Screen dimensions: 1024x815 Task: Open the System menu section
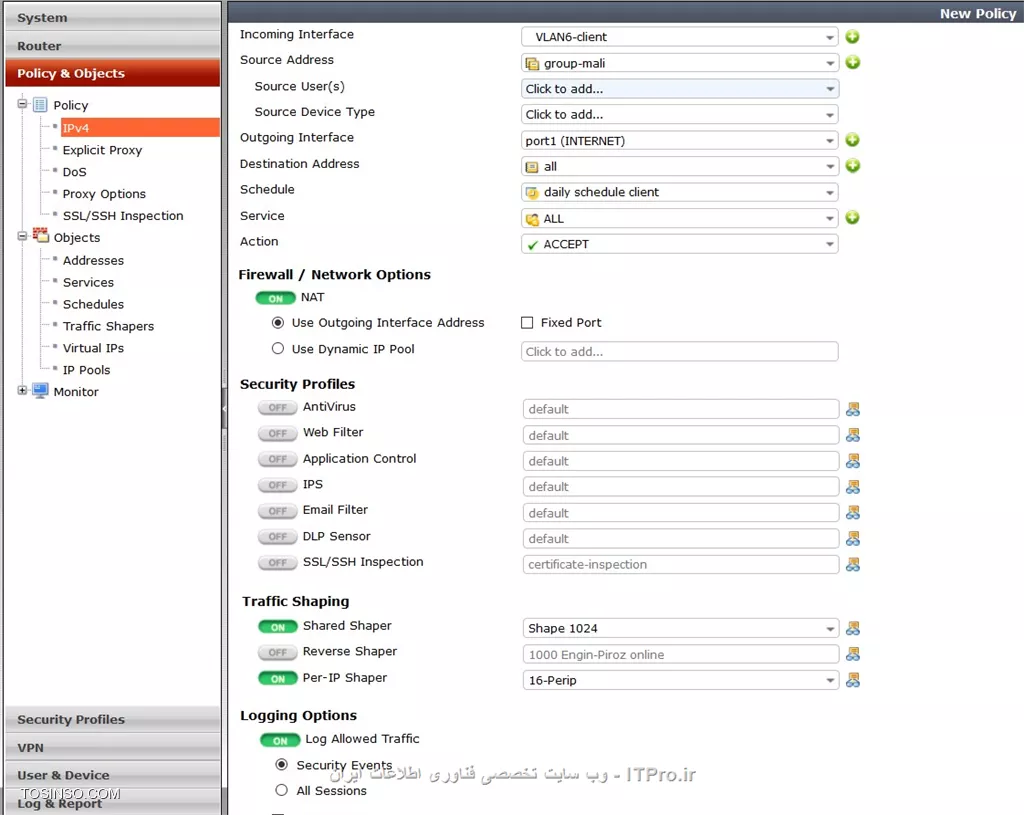tap(112, 18)
